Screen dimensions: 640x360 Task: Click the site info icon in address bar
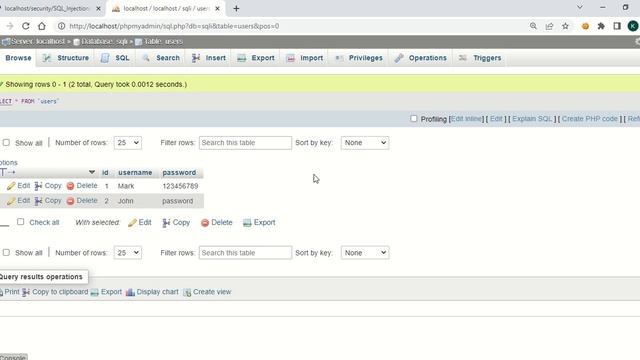61,26
